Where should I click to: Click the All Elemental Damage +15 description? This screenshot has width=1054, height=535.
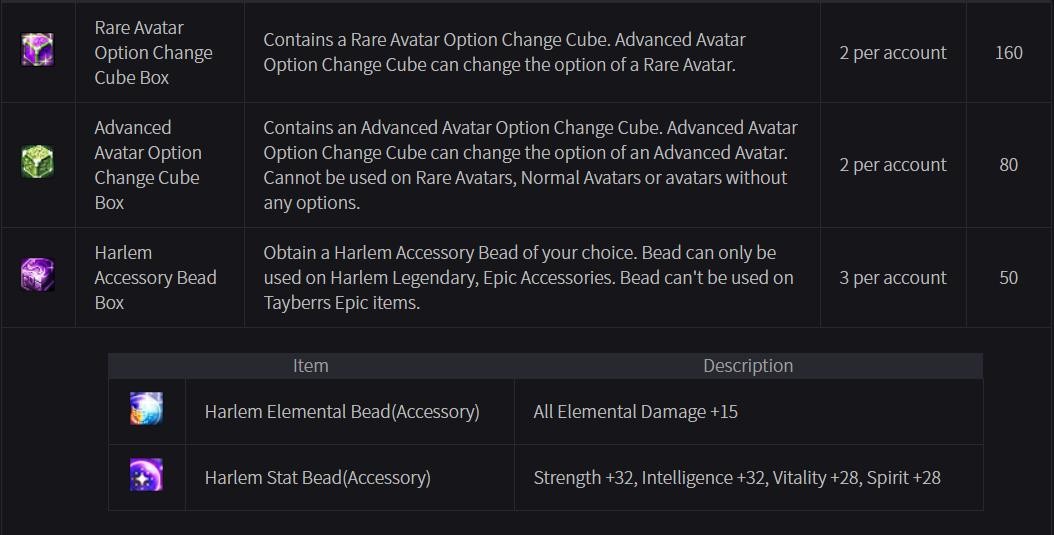point(635,411)
